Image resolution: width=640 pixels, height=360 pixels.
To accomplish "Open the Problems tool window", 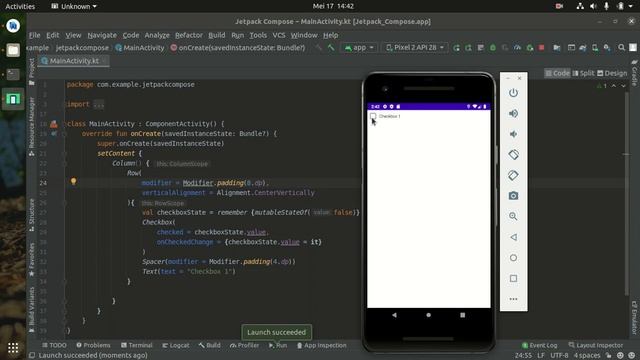I will (x=93, y=345).
